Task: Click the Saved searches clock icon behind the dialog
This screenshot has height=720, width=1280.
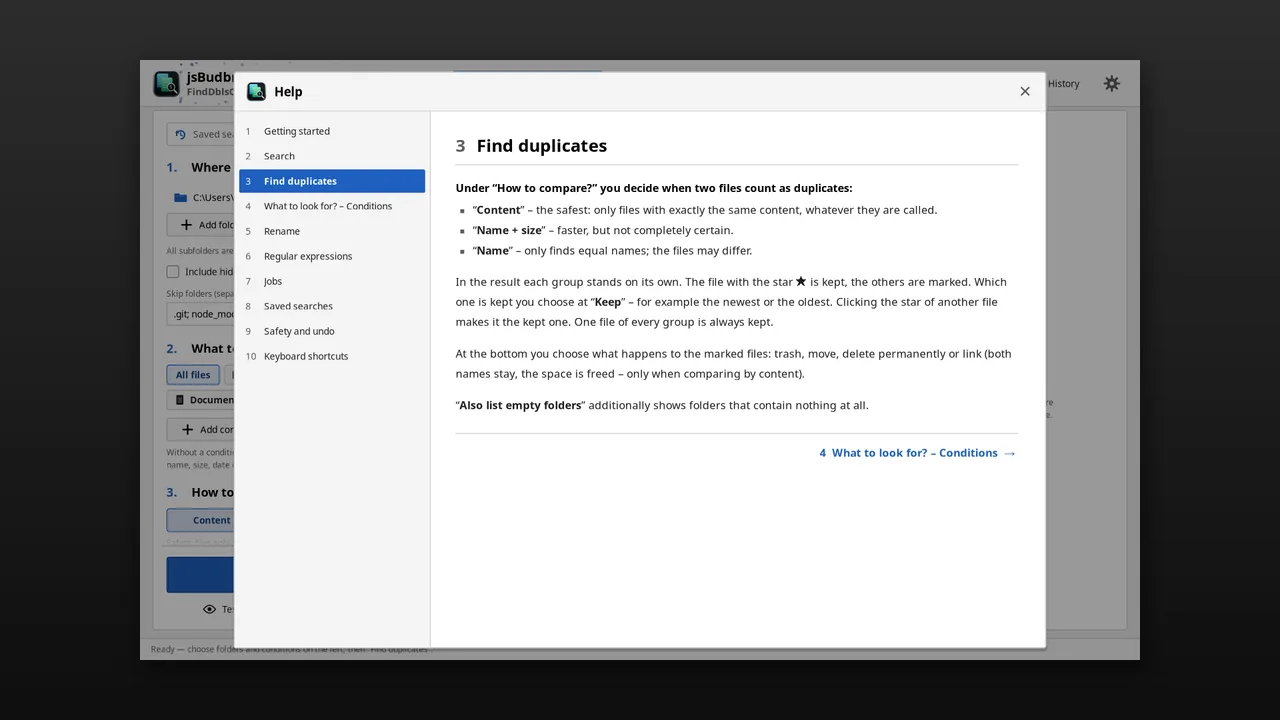Action: (x=180, y=134)
